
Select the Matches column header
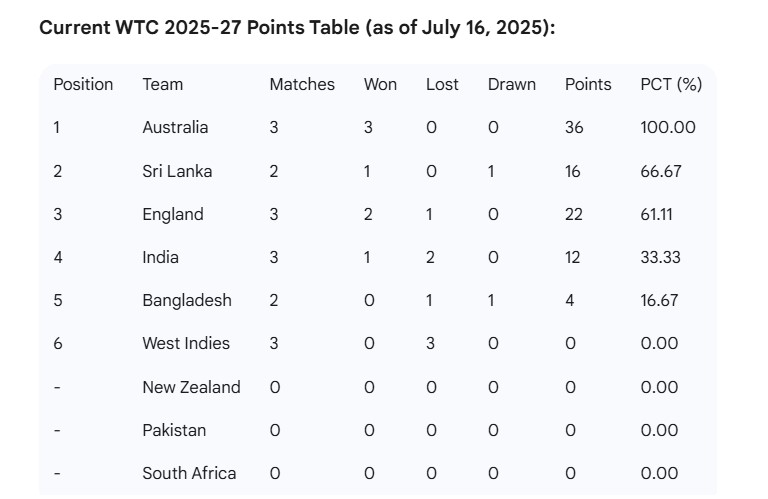click(302, 84)
